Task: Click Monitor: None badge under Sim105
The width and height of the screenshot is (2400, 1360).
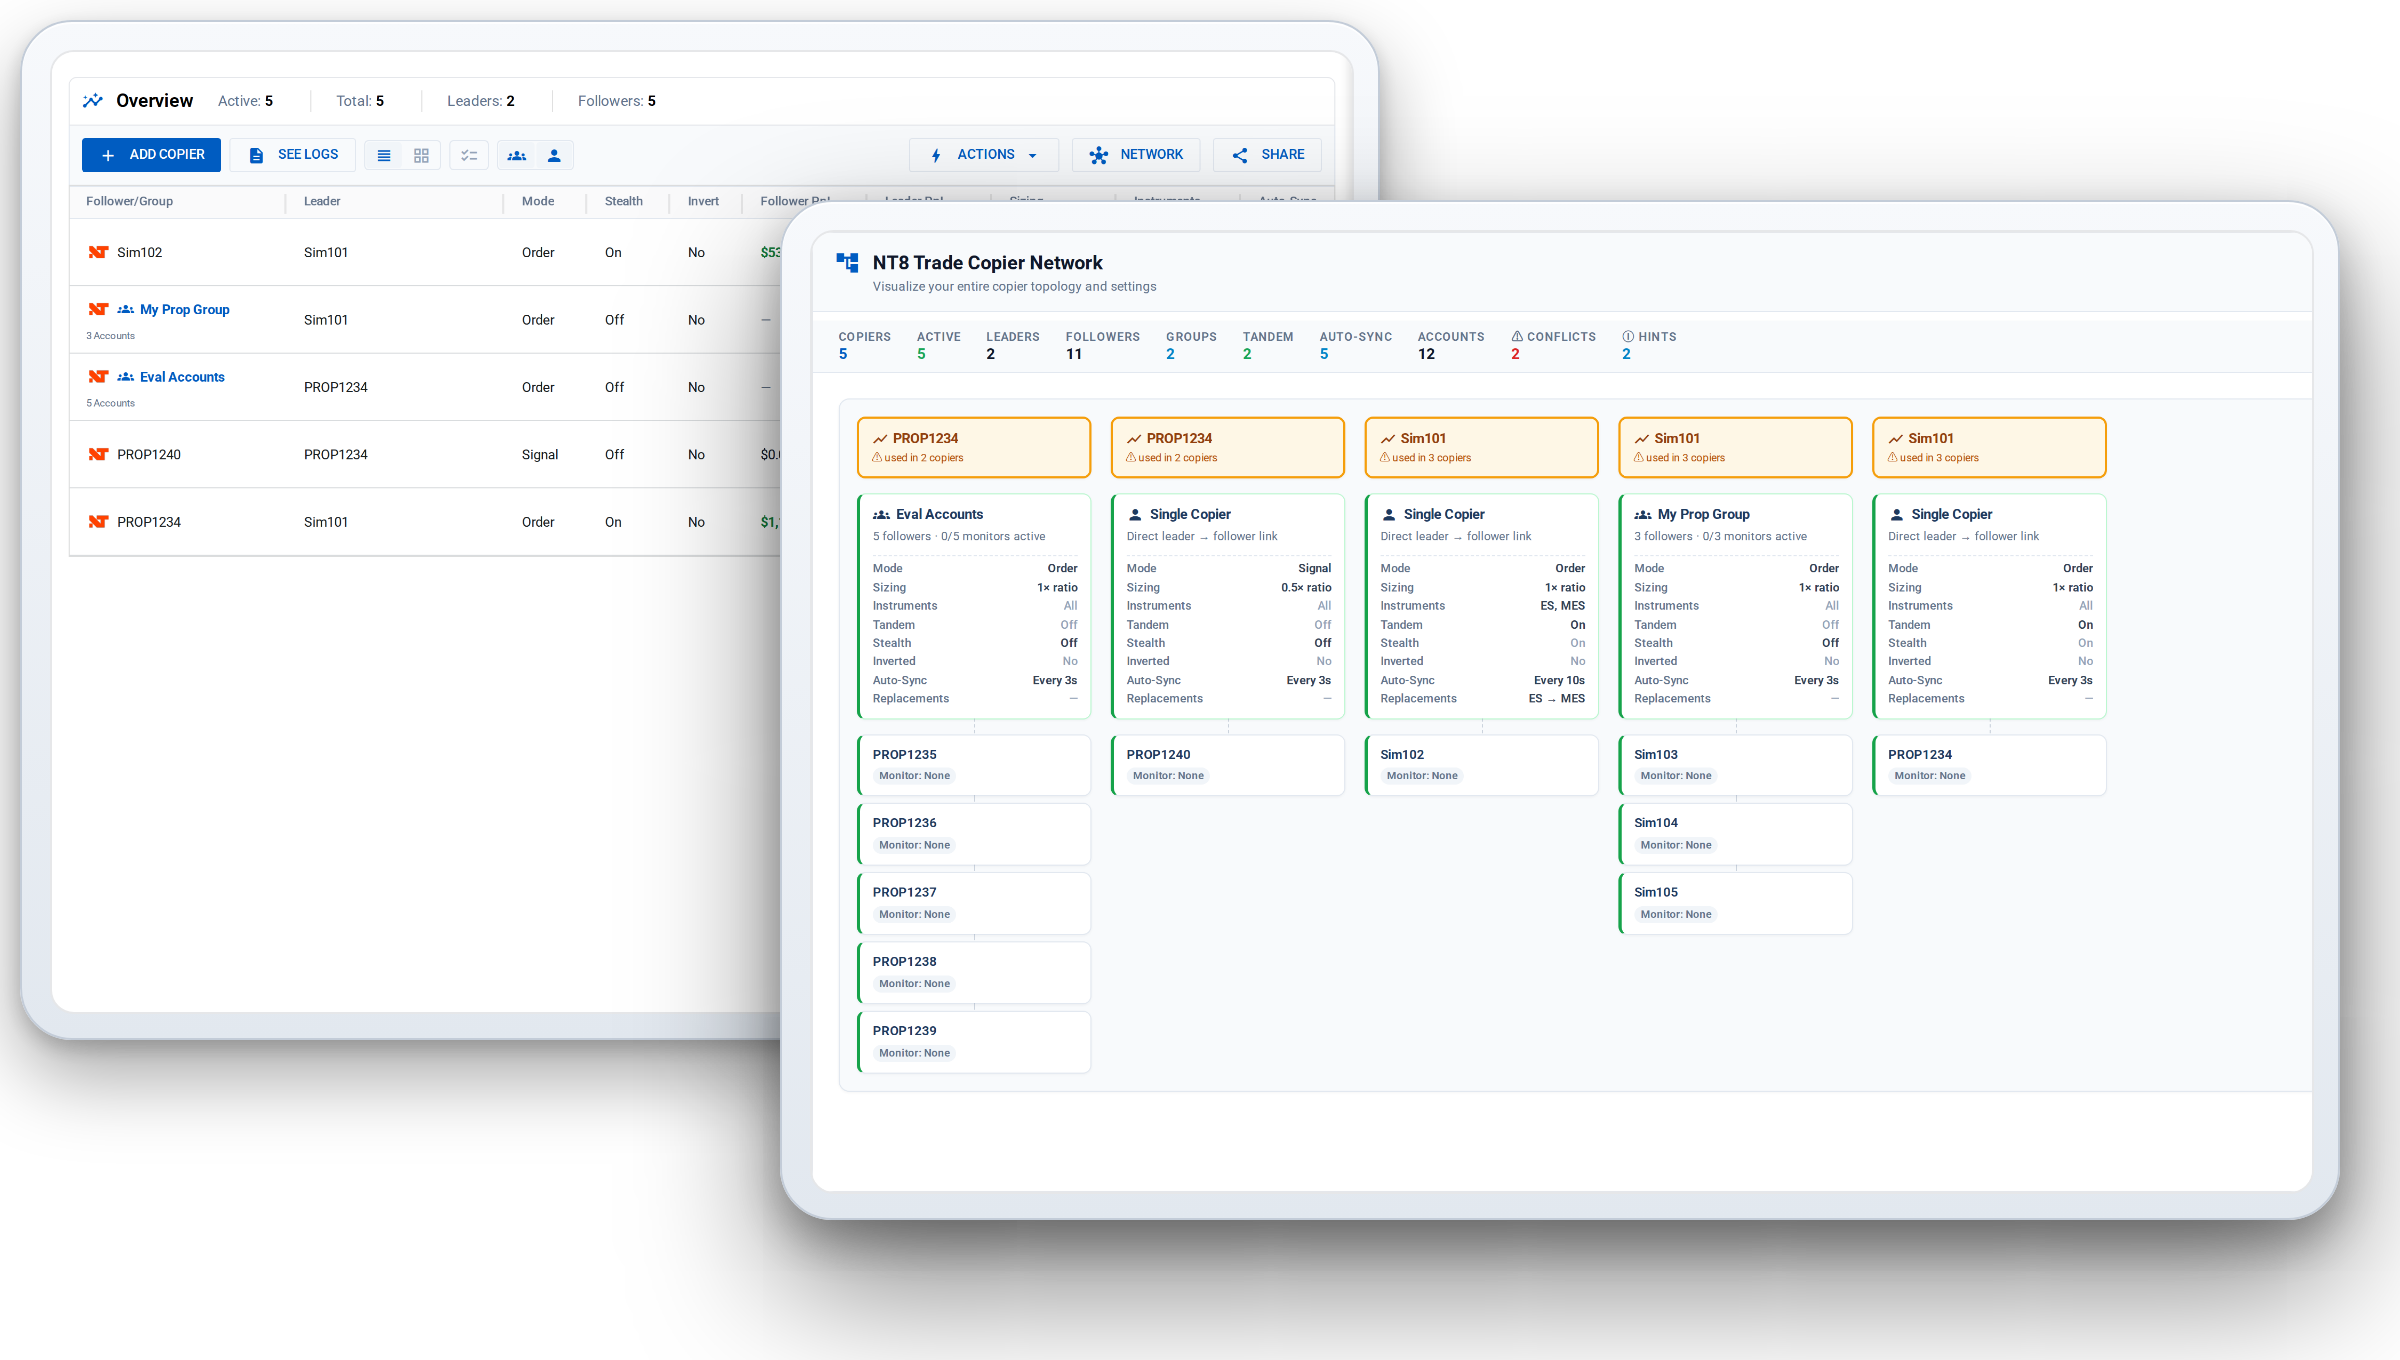Action: click(x=1676, y=915)
